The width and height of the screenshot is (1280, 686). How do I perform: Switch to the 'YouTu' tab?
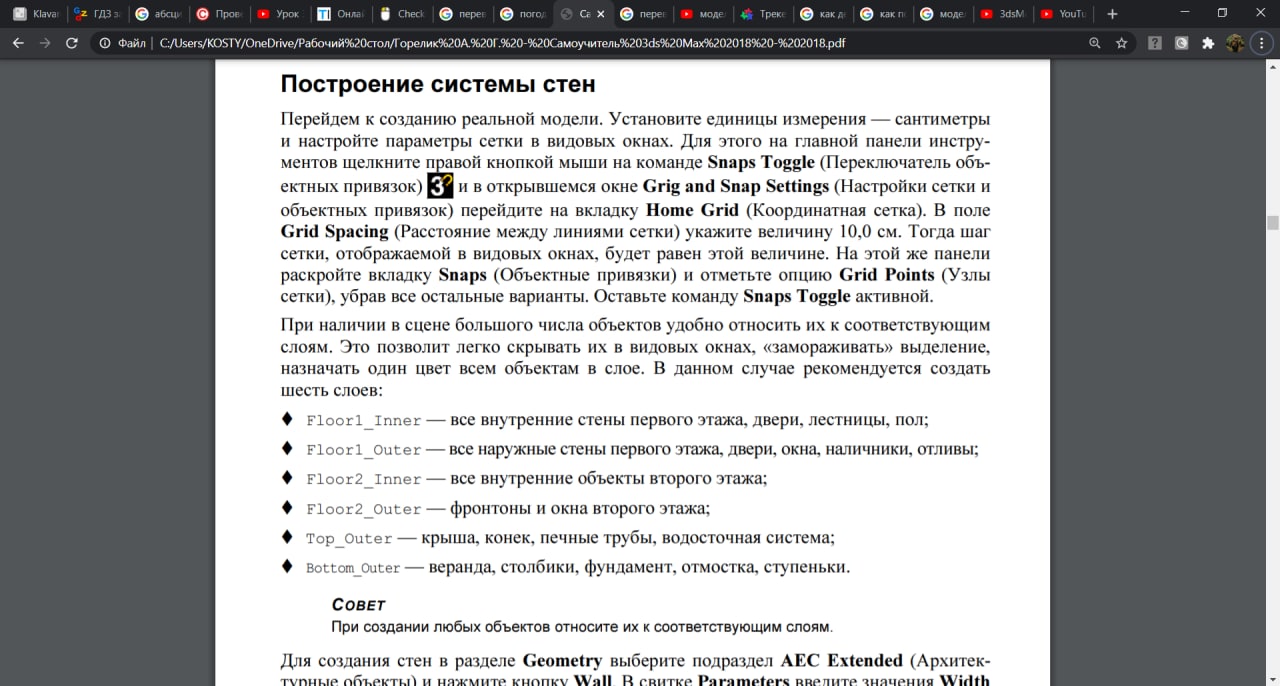(x=1064, y=14)
